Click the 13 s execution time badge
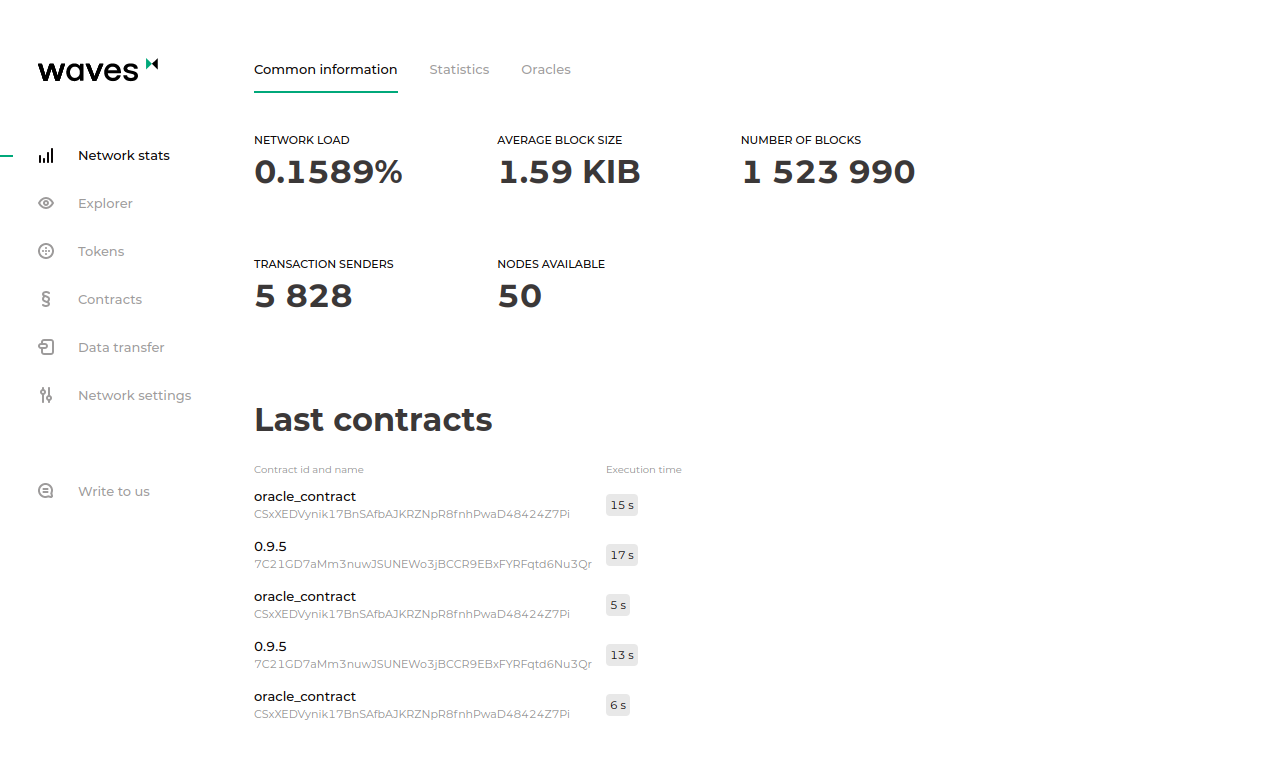This screenshot has width=1275, height=769. coord(621,655)
